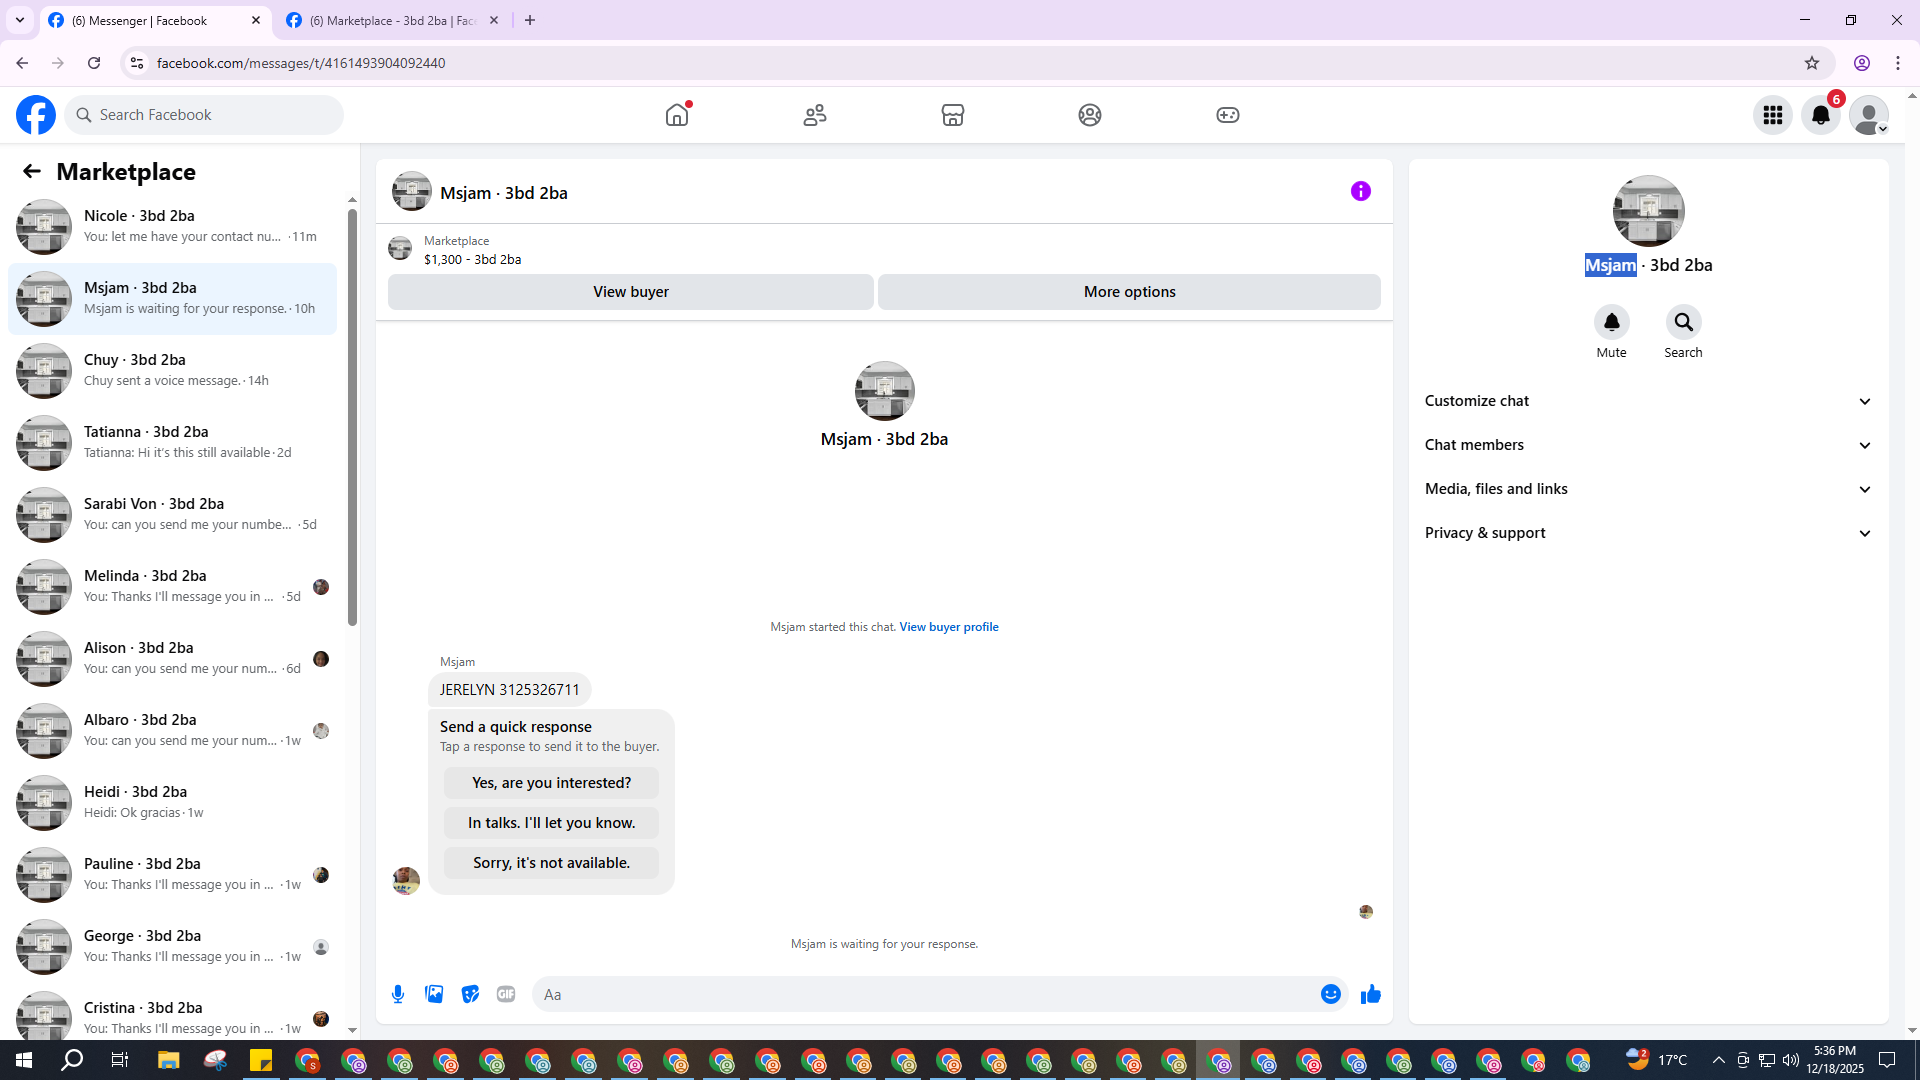The width and height of the screenshot is (1920, 1080).
Task: Reload the page in browser
Action: point(94,63)
